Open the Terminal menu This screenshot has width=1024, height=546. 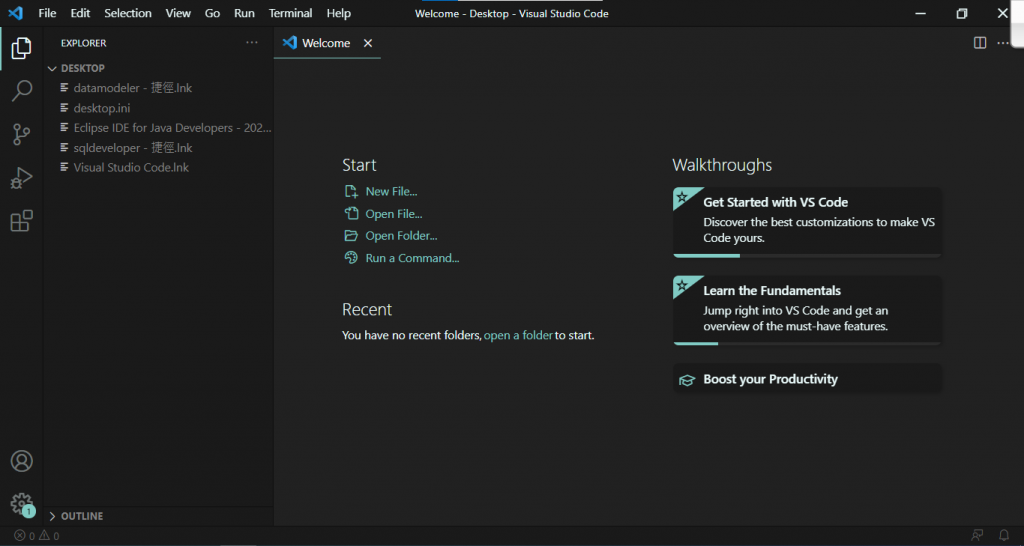pos(291,13)
